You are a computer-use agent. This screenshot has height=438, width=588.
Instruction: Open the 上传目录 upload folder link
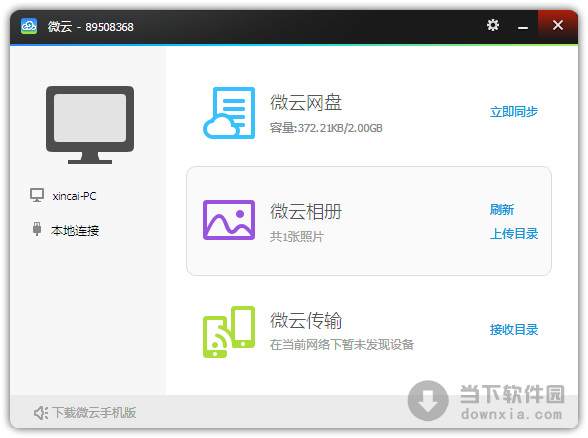(514, 234)
